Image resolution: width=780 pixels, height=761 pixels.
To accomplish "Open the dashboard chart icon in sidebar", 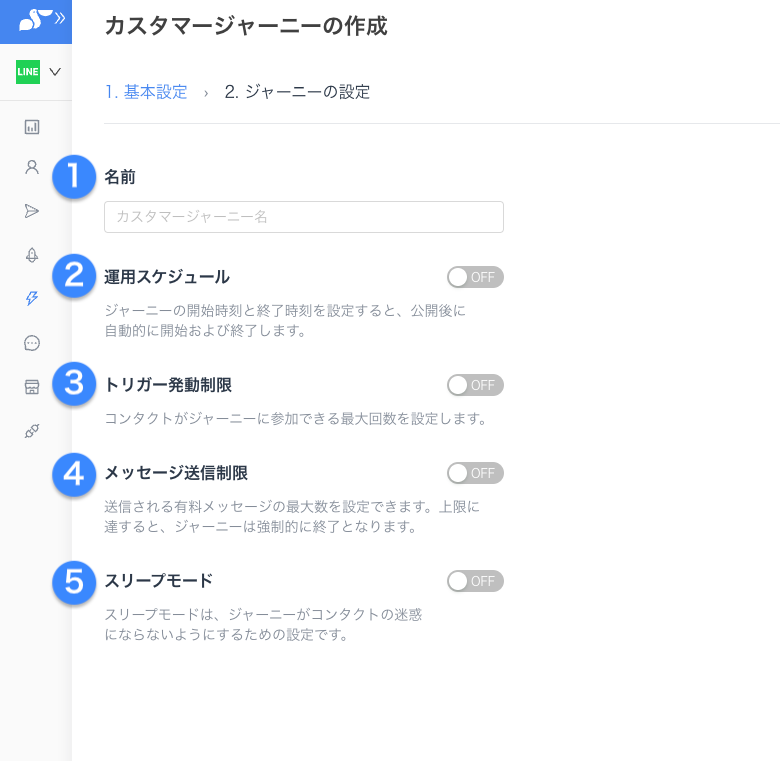I will [32, 127].
